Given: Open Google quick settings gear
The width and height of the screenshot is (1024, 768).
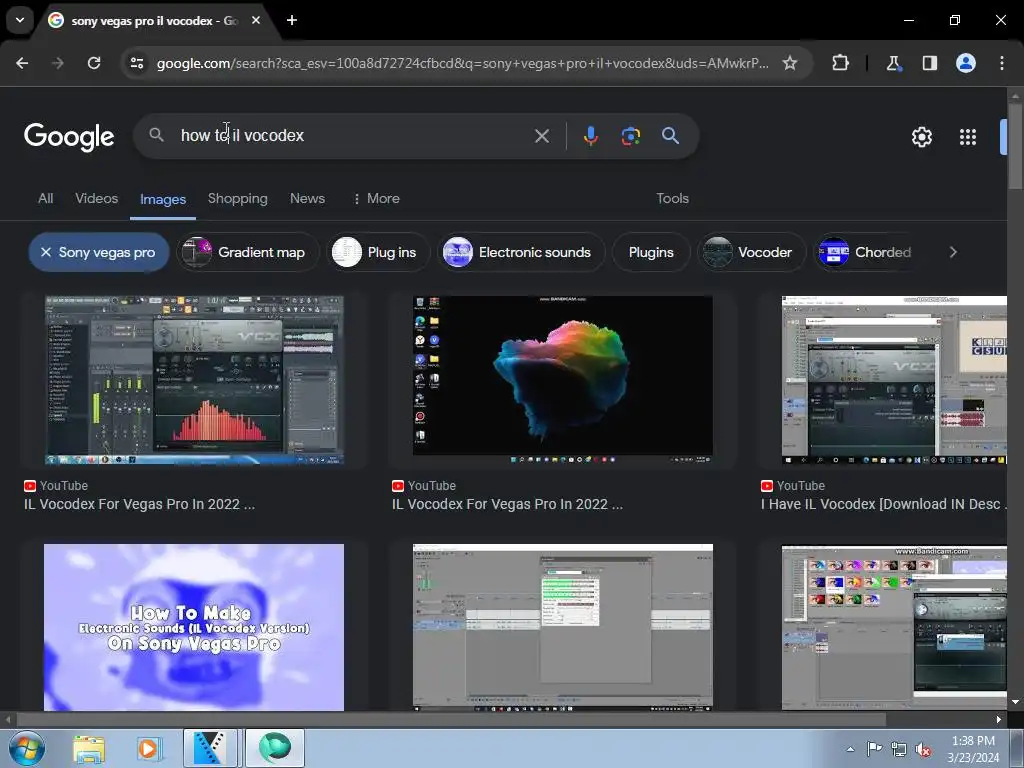Looking at the screenshot, I should [x=921, y=136].
